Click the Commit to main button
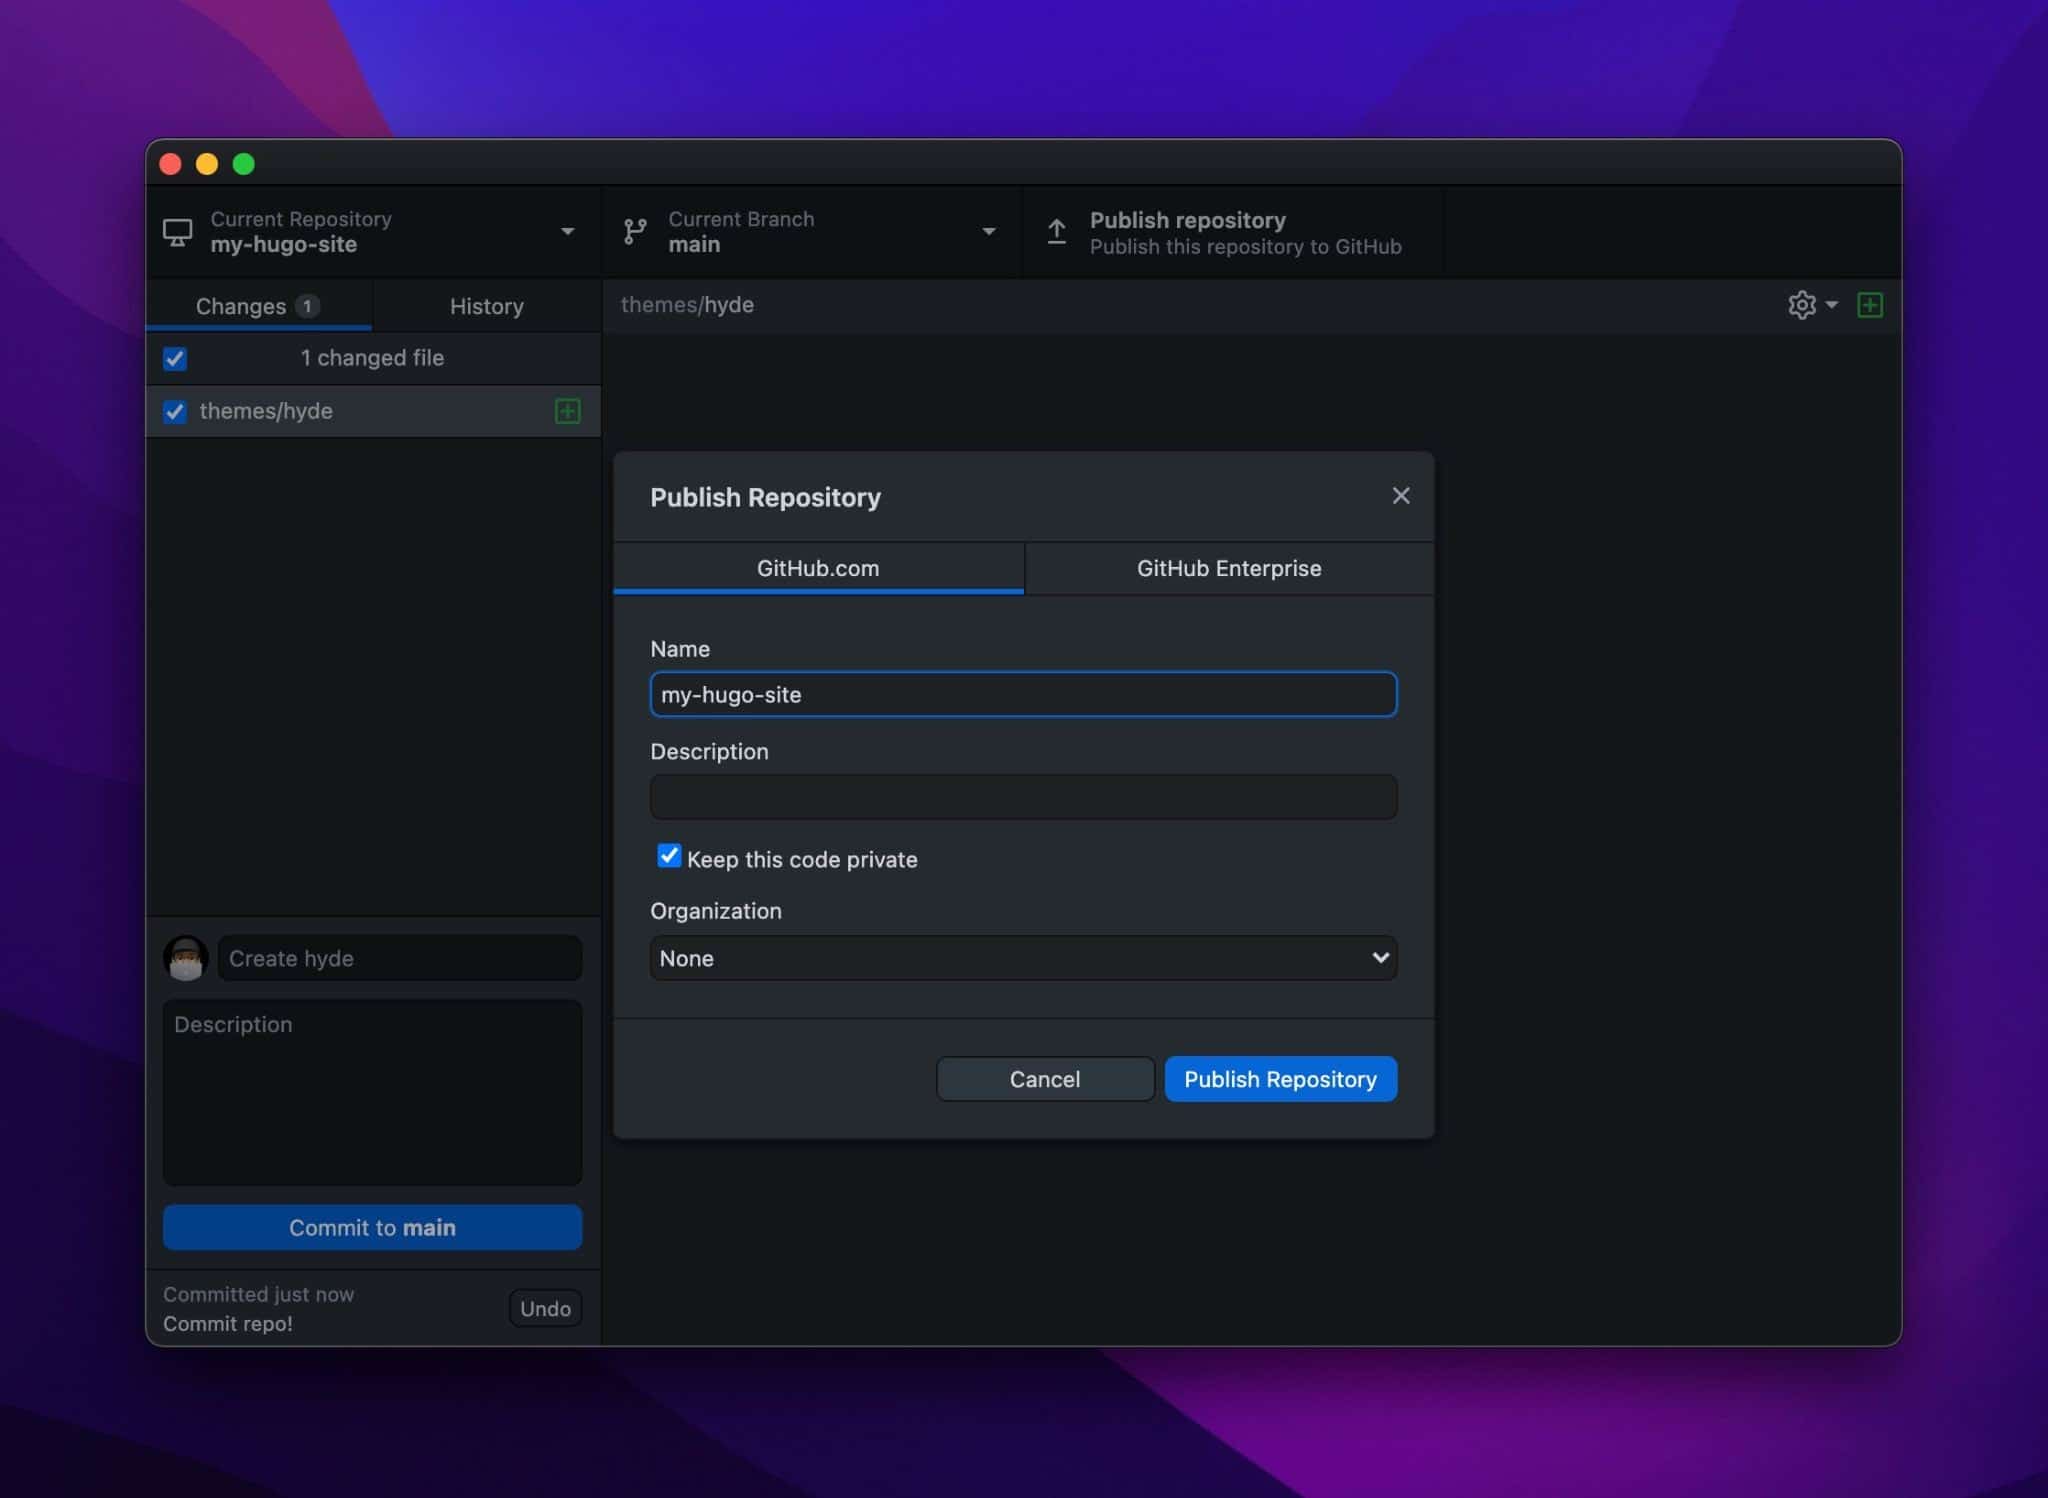The width and height of the screenshot is (2048, 1498). pyautogui.click(x=370, y=1226)
